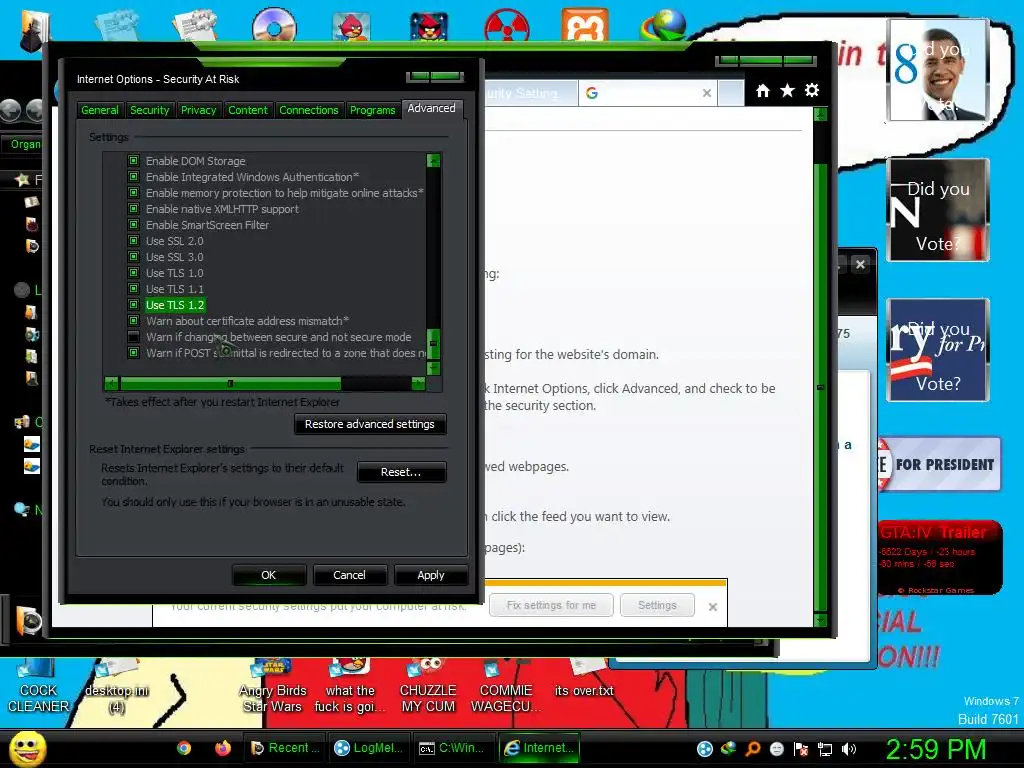
Task: Toggle Use TLS 1.1 checkbox
Action: pyautogui.click(x=133, y=289)
